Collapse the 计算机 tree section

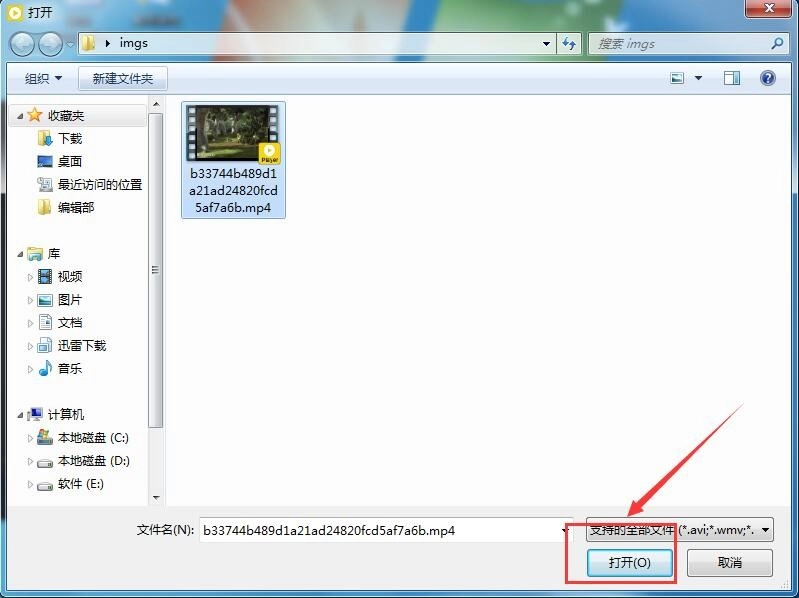(21, 415)
